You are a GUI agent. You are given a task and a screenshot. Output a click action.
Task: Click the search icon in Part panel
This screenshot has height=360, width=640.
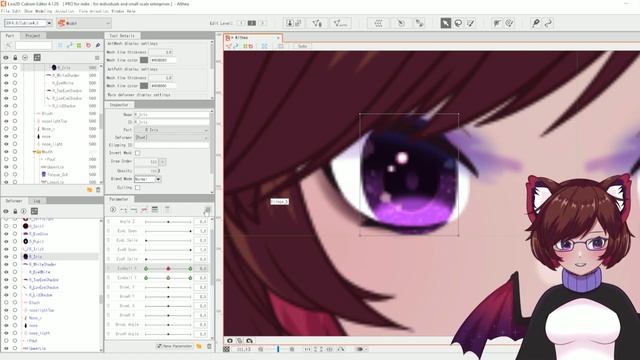point(8,45)
